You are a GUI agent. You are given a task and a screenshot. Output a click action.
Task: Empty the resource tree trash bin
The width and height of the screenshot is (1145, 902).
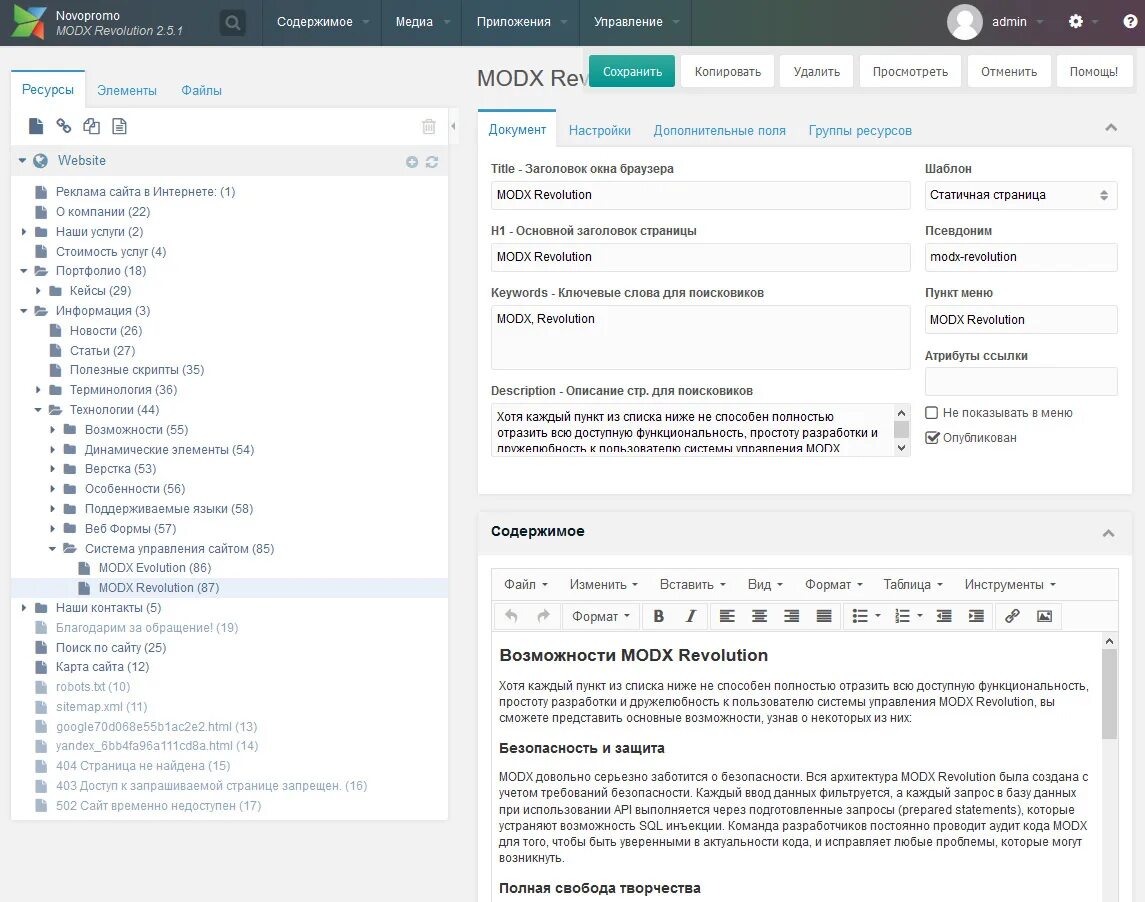pos(429,126)
